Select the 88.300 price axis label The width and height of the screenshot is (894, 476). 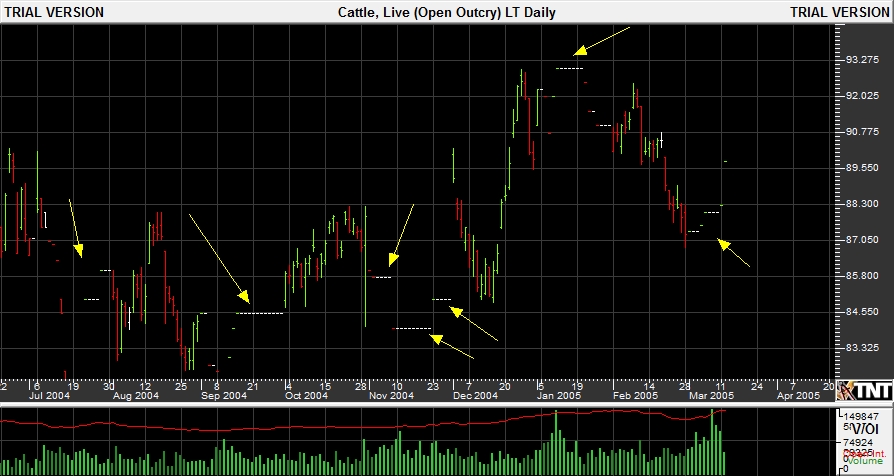pos(864,204)
